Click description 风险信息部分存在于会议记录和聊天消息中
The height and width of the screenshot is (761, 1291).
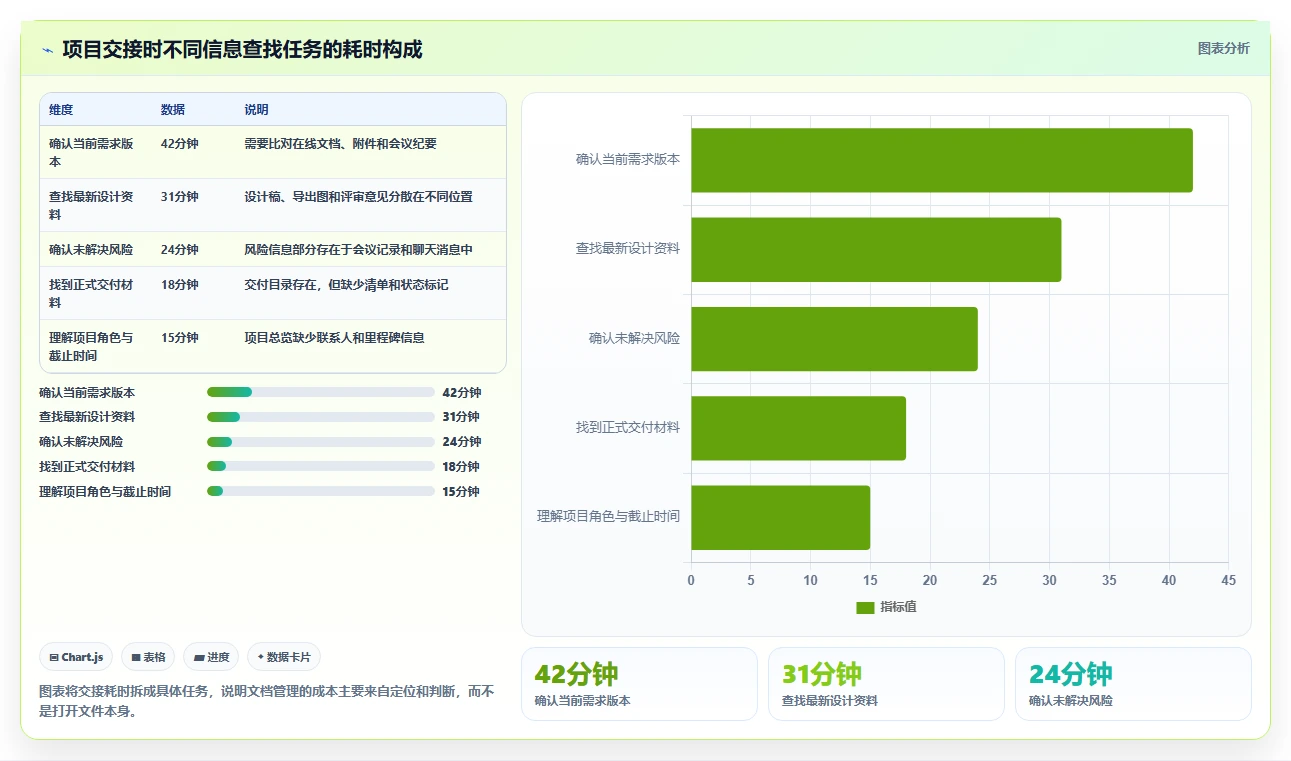(359, 250)
